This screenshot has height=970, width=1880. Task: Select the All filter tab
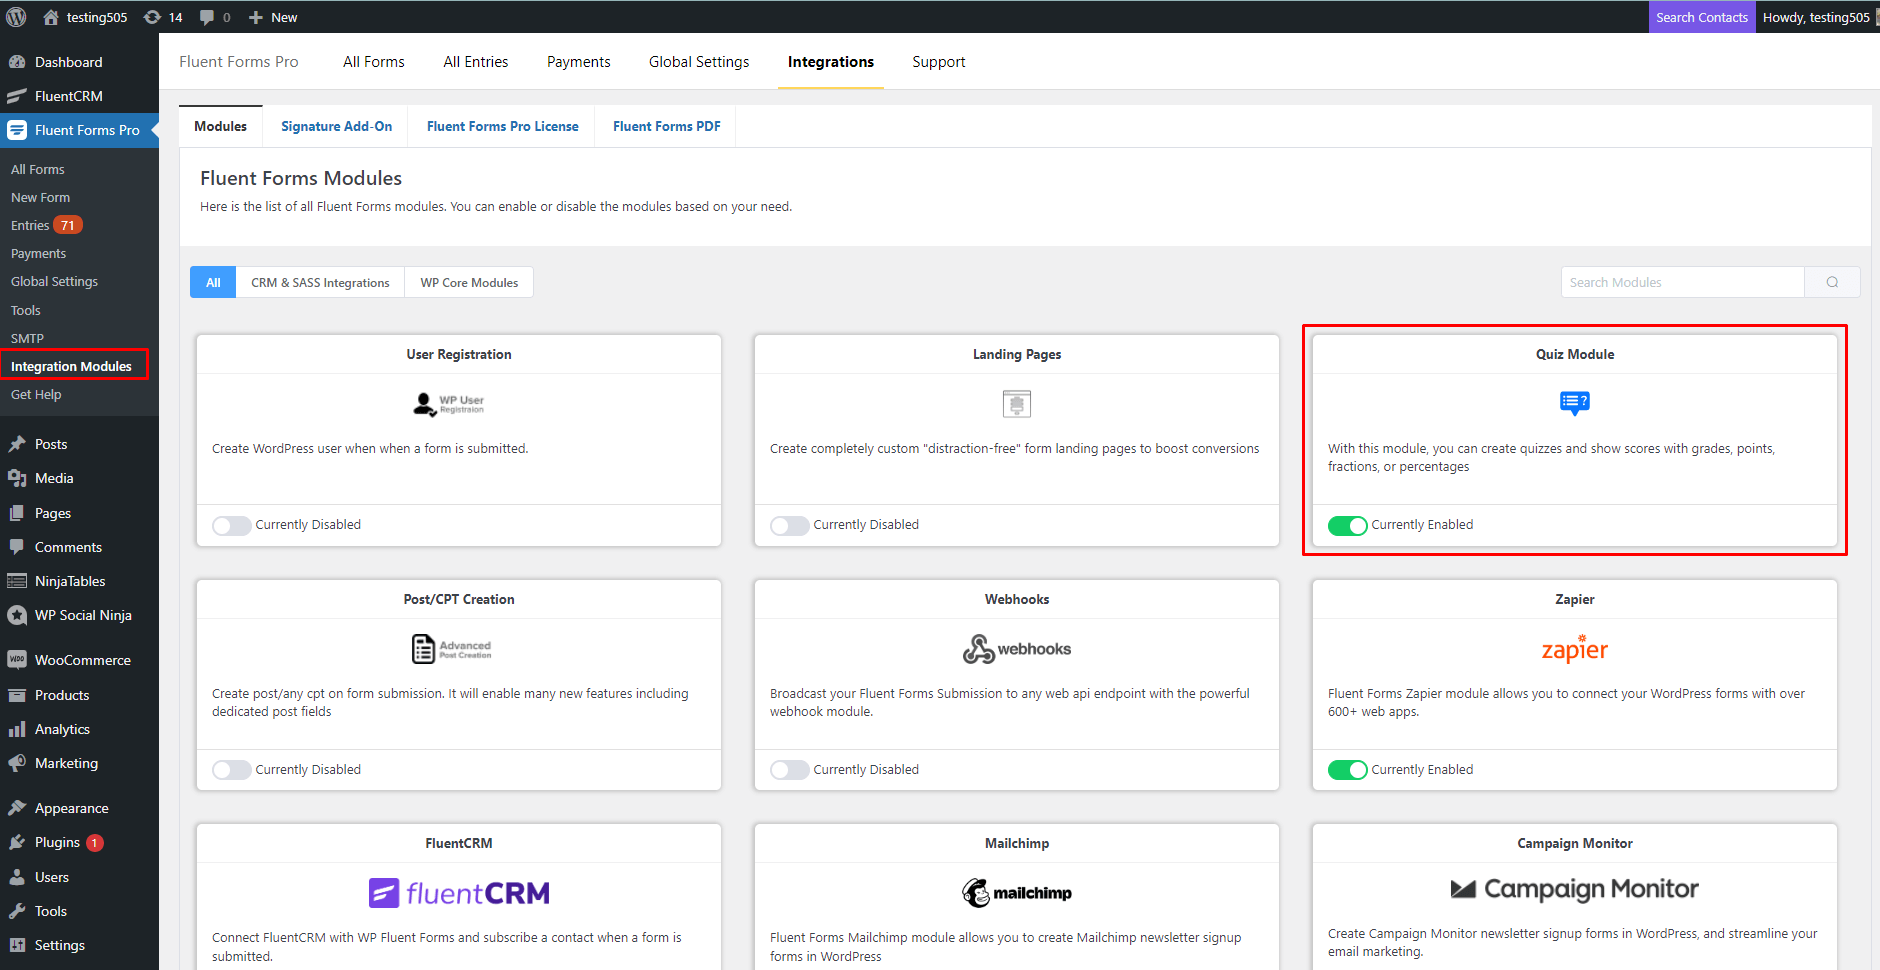coord(213,282)
